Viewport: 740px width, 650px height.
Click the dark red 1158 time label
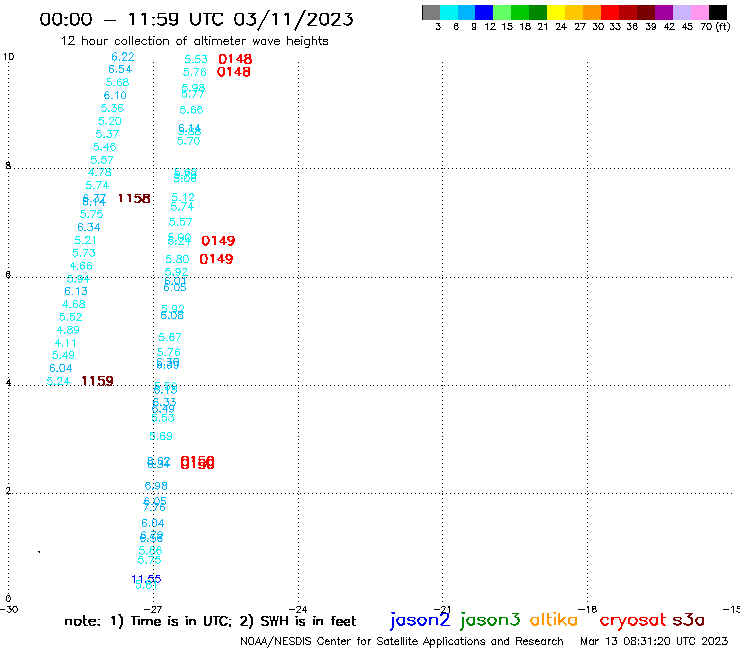click(134, 199)
